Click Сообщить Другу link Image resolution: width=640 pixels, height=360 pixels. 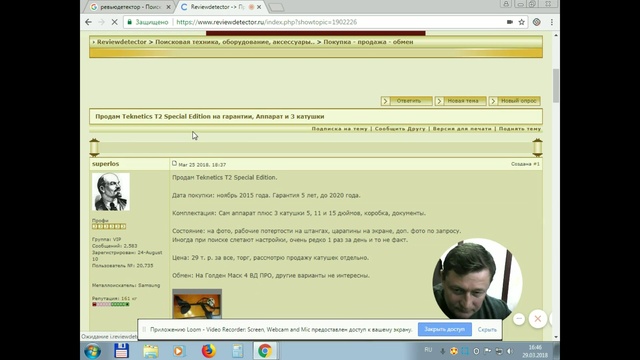click(400, 129)
